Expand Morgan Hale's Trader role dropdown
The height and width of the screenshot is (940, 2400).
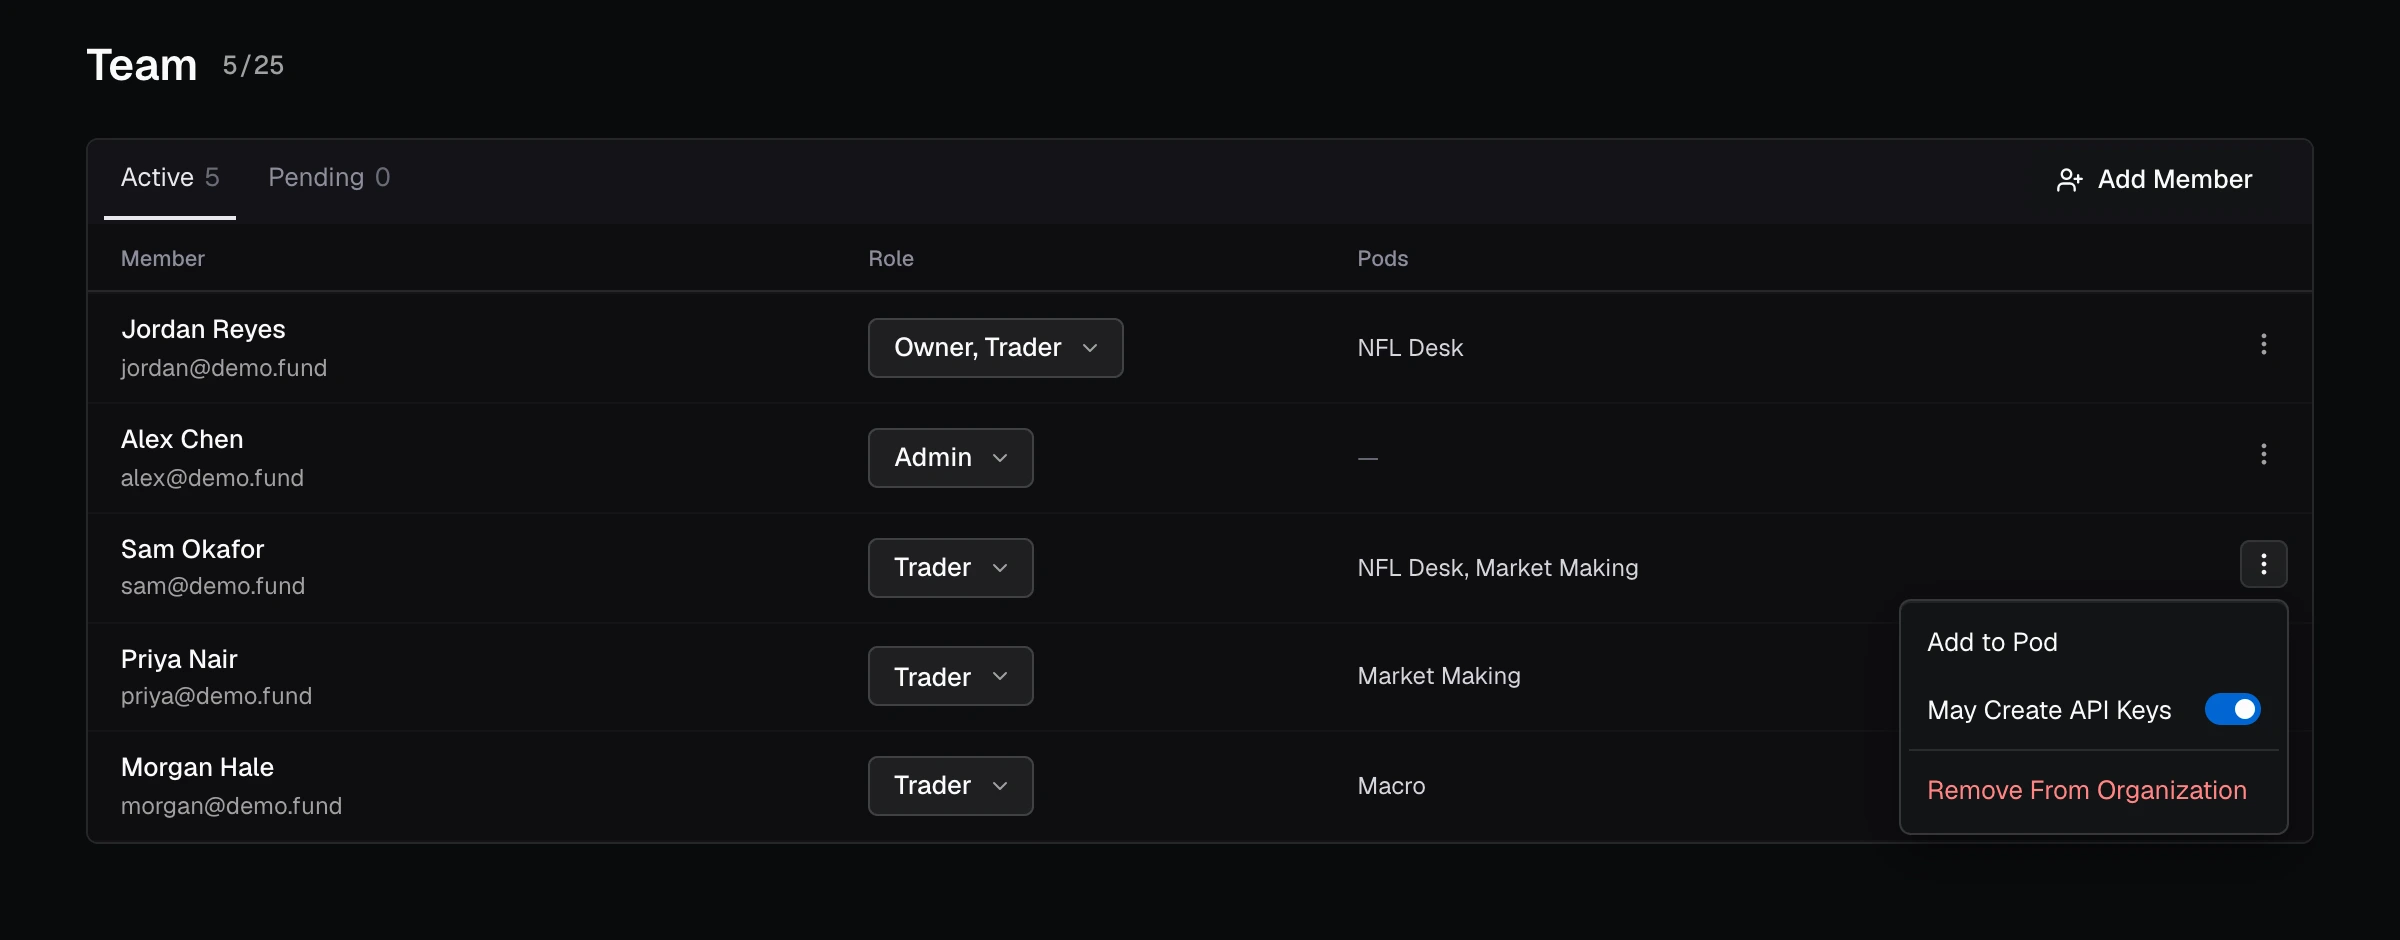(950, 786)
